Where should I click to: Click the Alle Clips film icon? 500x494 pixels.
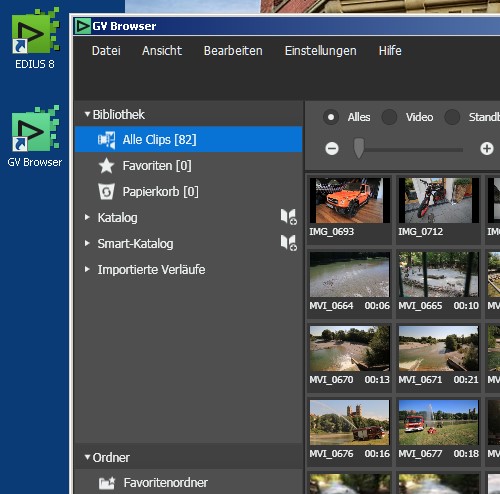(107, 140)
